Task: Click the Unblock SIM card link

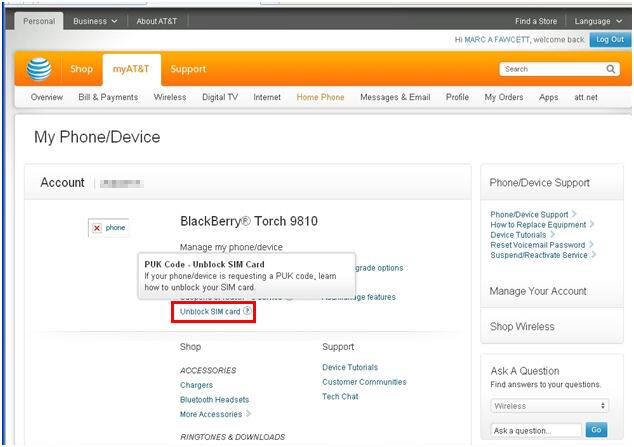Action: pyautogui.click(x=209, y=312)
